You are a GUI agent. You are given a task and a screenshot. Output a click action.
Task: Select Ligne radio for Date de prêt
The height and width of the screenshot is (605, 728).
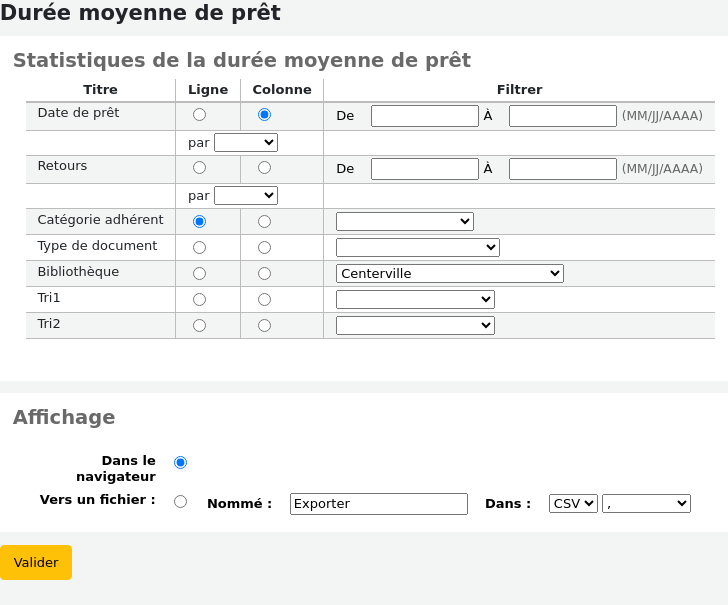(200, 115)
